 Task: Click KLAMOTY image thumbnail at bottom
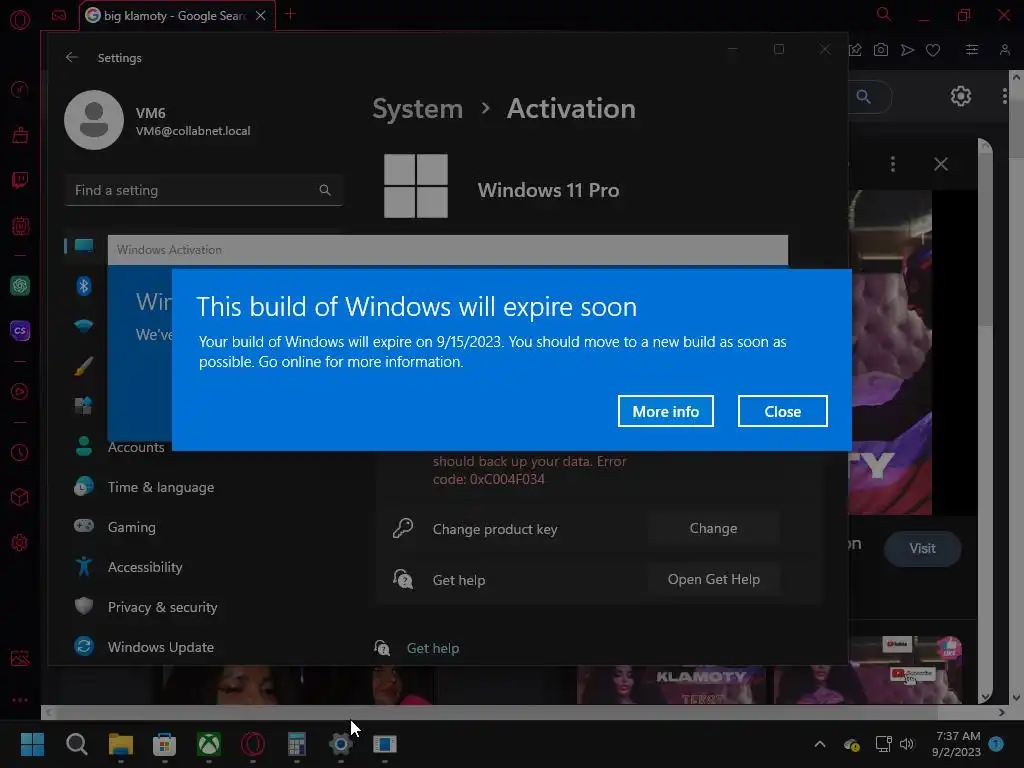tap(671, 684)
